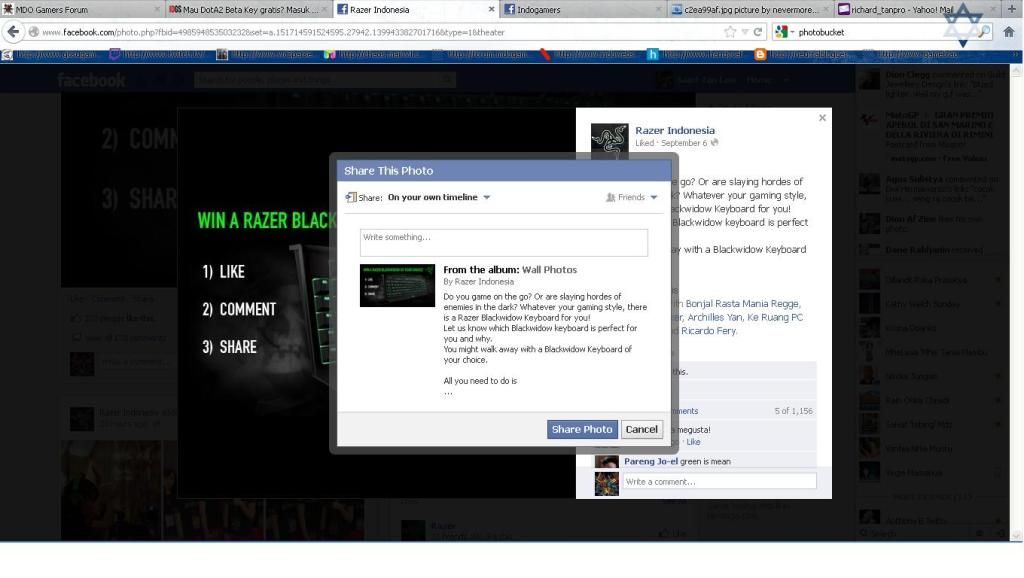Click the public globe icon next to September 6
The width and height of the screenshot is (1024, 578).
[x=714, y=142]
